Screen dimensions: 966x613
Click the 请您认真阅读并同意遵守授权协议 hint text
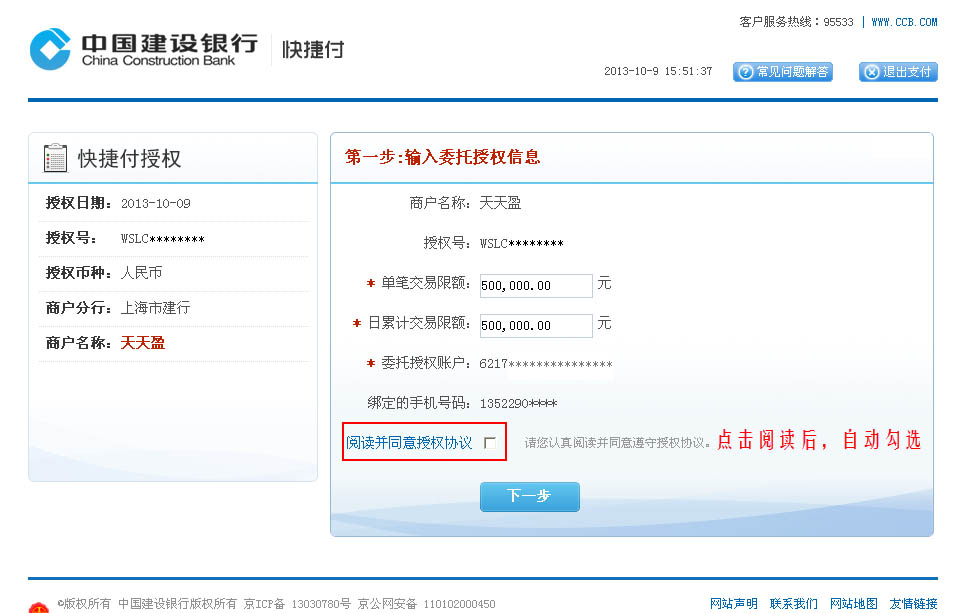(x=617, y=442)
